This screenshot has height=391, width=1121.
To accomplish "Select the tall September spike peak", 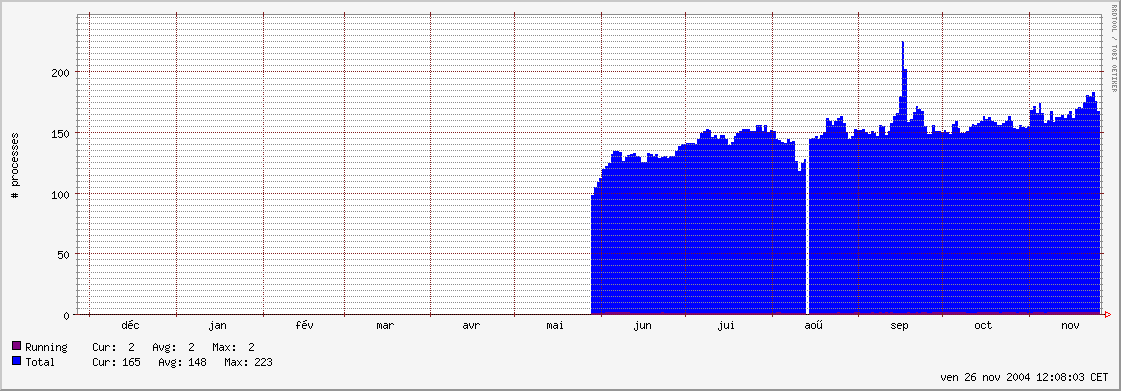I will click(903, 43).
